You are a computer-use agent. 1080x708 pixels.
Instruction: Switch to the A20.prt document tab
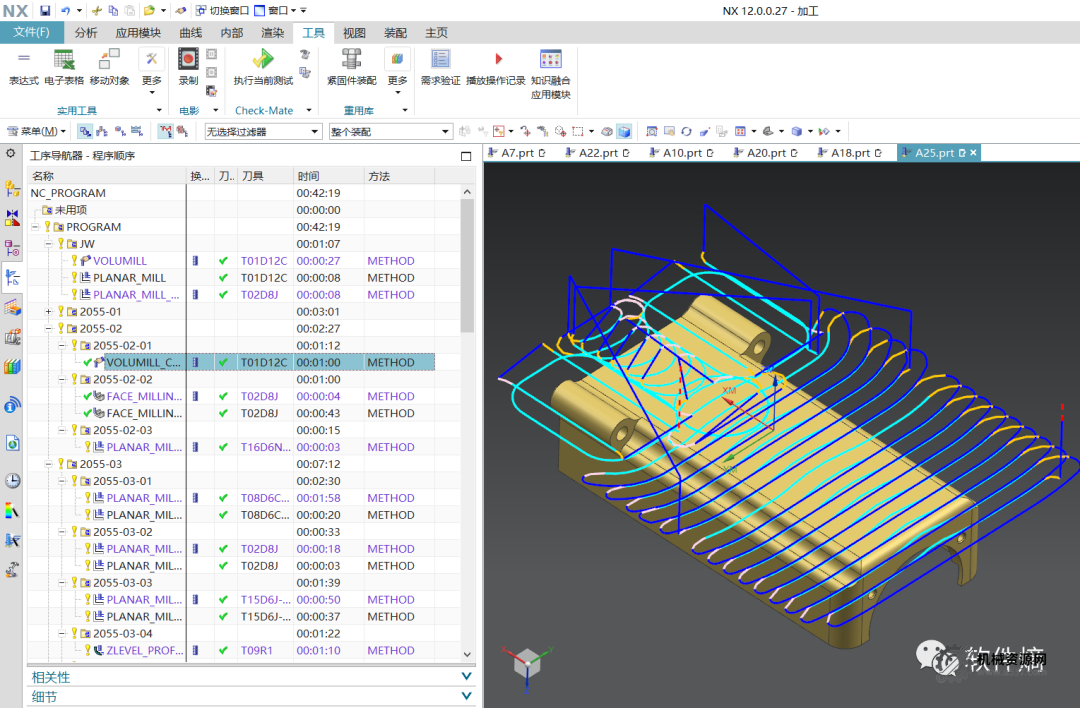click(767, 153)
